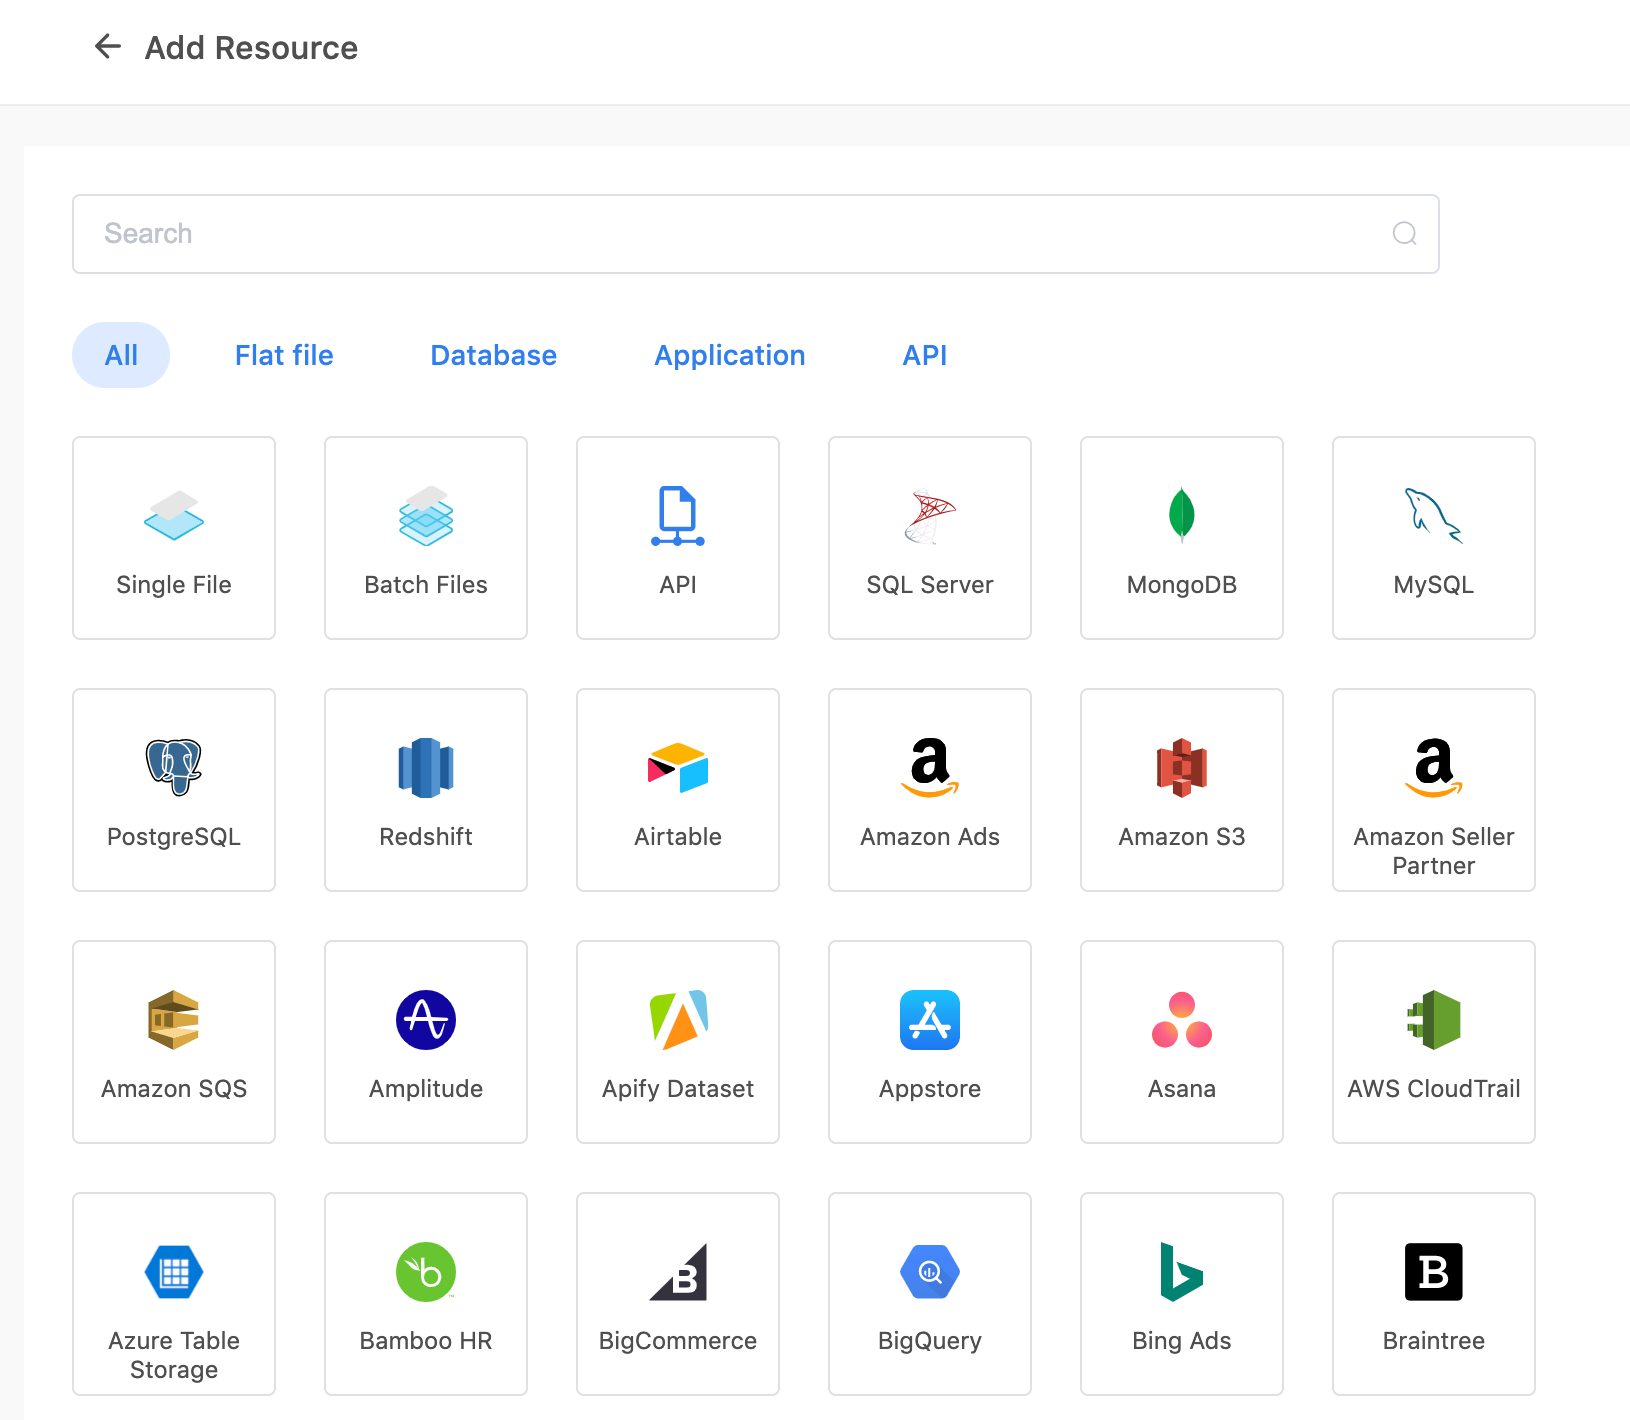Pick the Amplitude icon

pyautogui.click(x=426, y=1019)
